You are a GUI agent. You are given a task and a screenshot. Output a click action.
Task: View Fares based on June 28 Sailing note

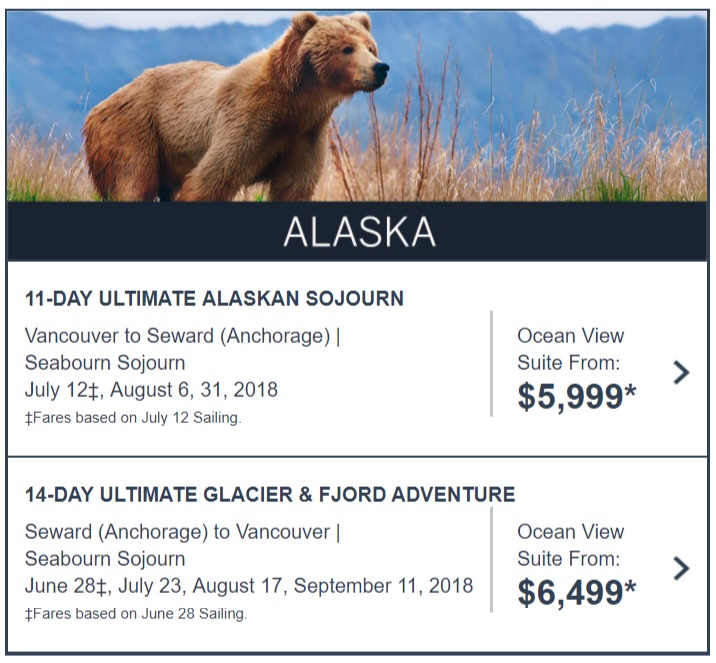coord(136,614)
